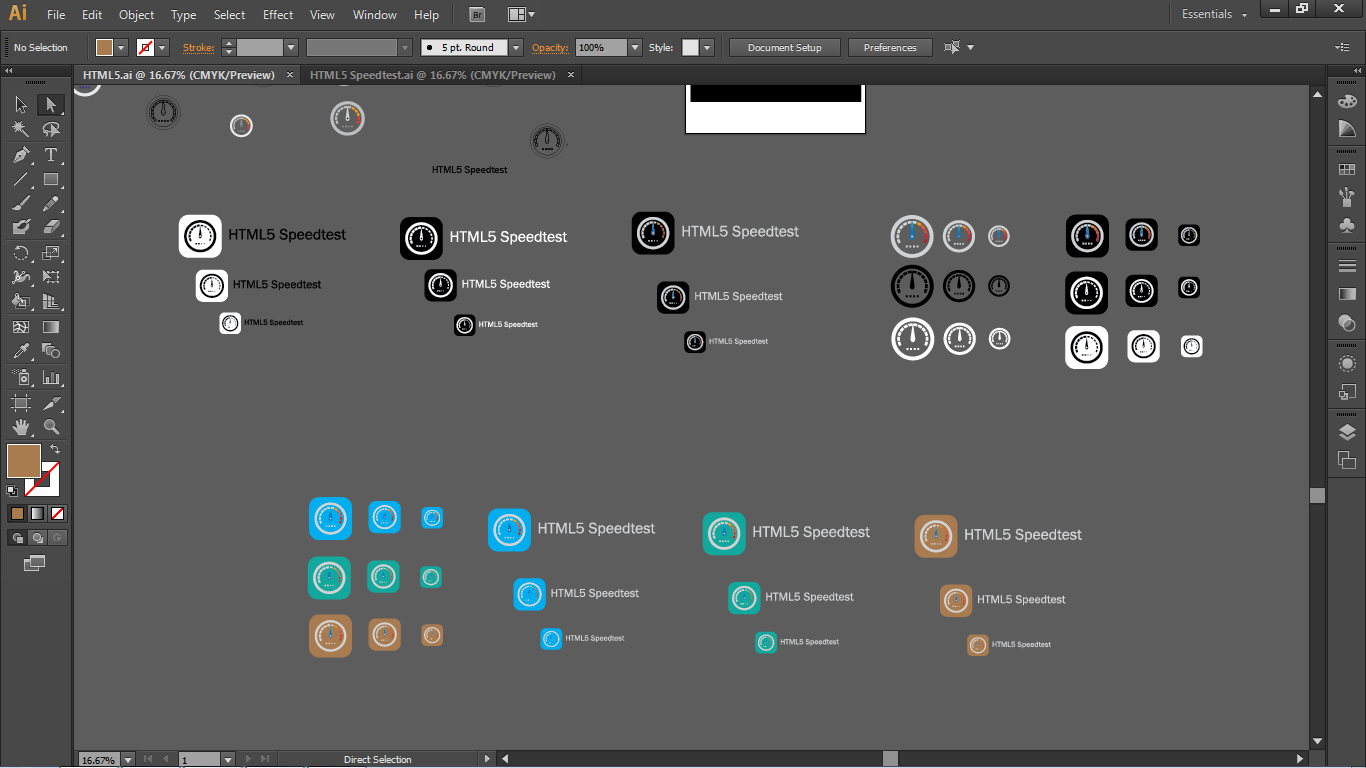The height and width of the screenshot is (768, 1366).
Task: Open the Color panel palette icon
Action: 1347,102
